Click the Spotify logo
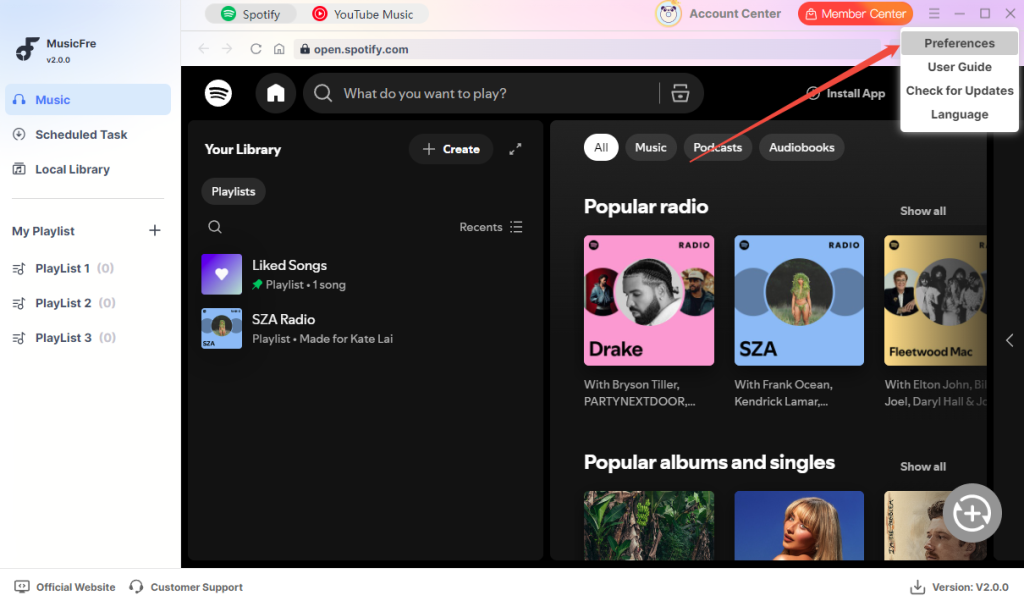 tap(218, 93)
